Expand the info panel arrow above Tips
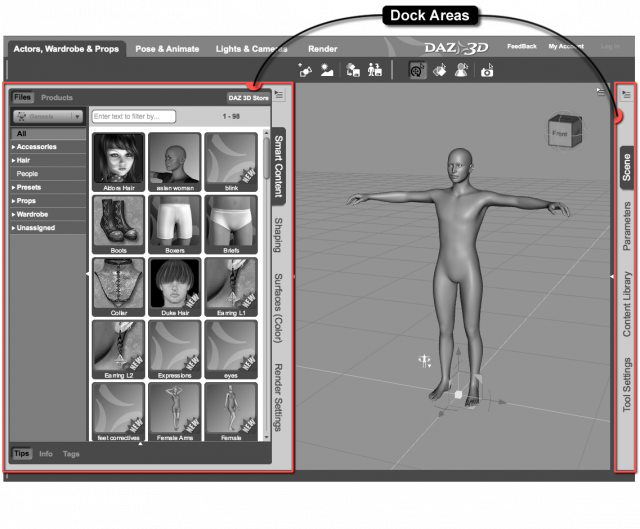 click(140, 443)
